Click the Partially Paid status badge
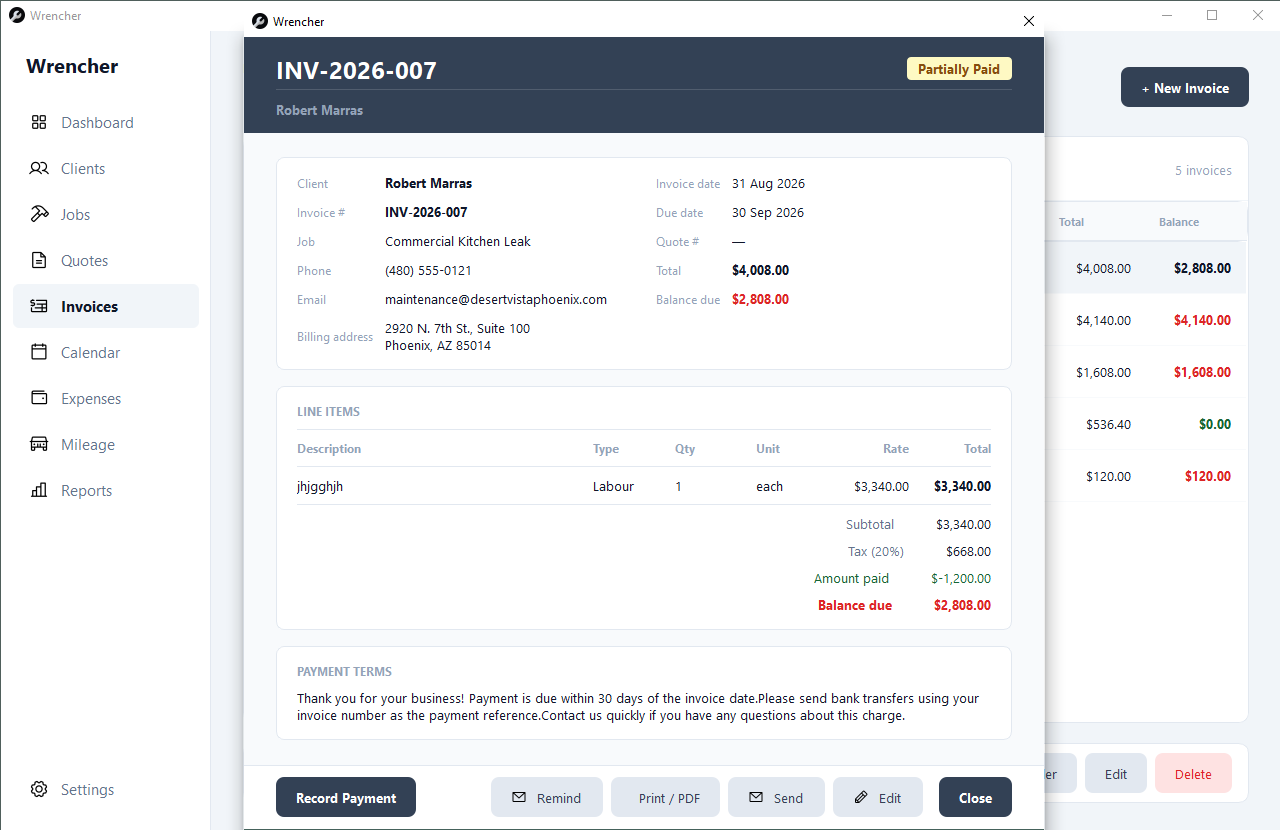Image resolution: width=1280 pixels, height=830 pixels. (x=959, y=69)
